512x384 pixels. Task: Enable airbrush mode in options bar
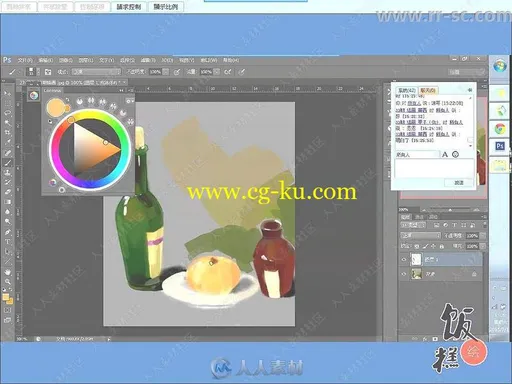click(228, 72)
